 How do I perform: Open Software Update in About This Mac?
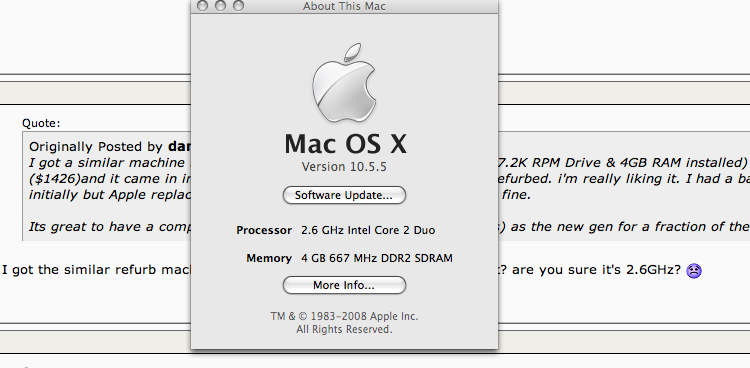click(x=344, y=195)
